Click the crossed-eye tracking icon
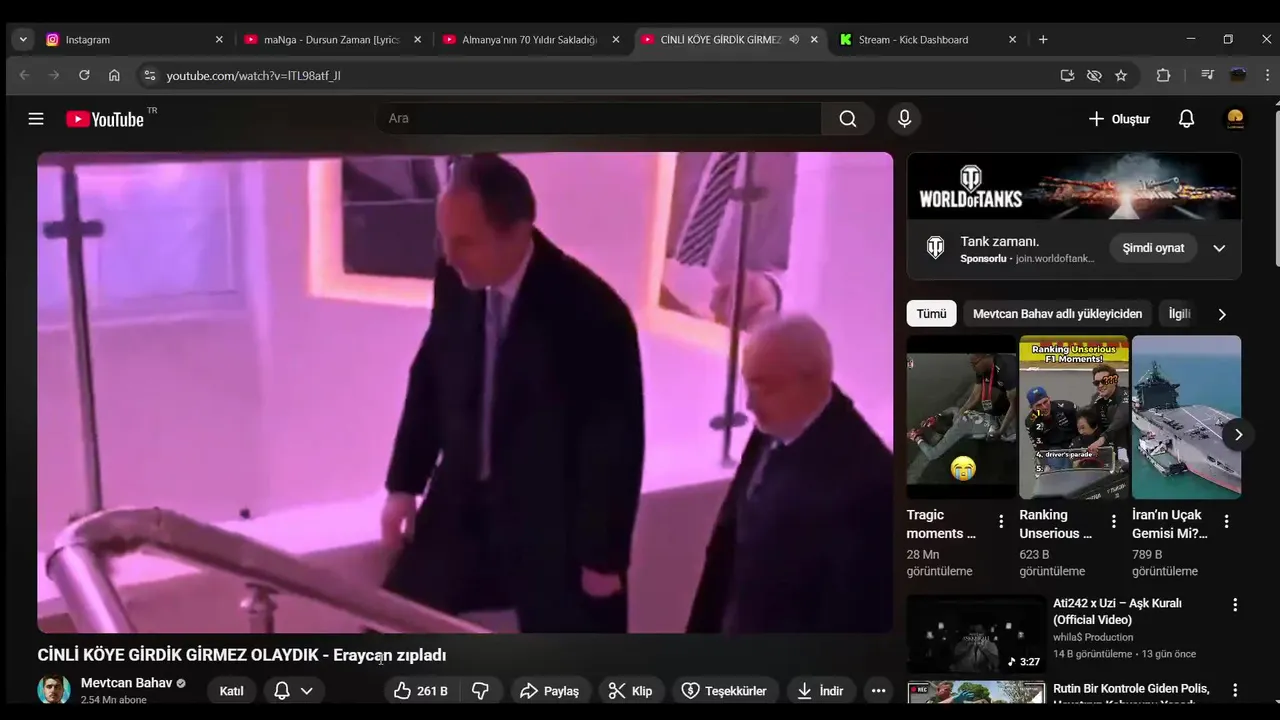Viewport: 1280px width, 720px height. [x=1094, y=75]
